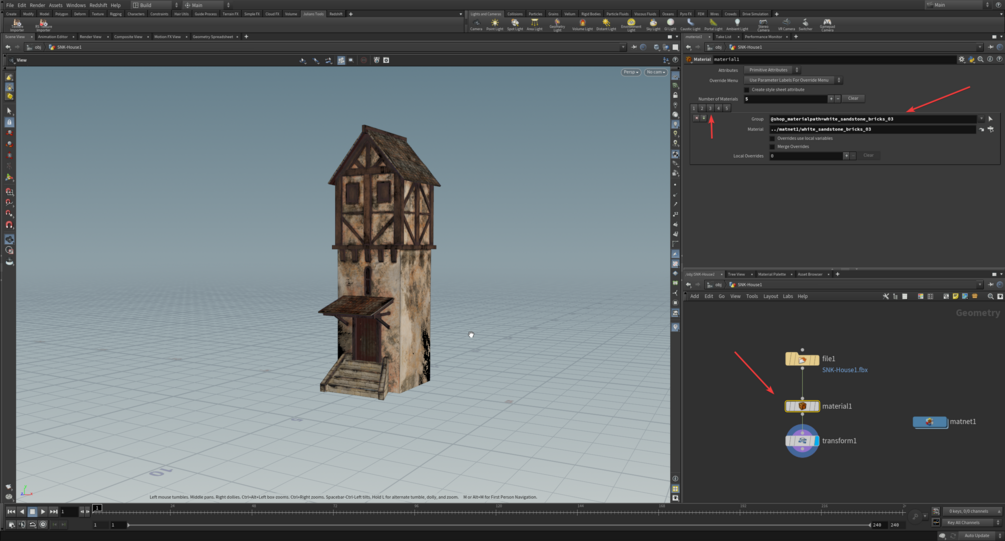Viewport: 1005px width, 541px height.
Task: Open the Override Menu dropdown
Action: pyautogui.click(x=792, y=80)
